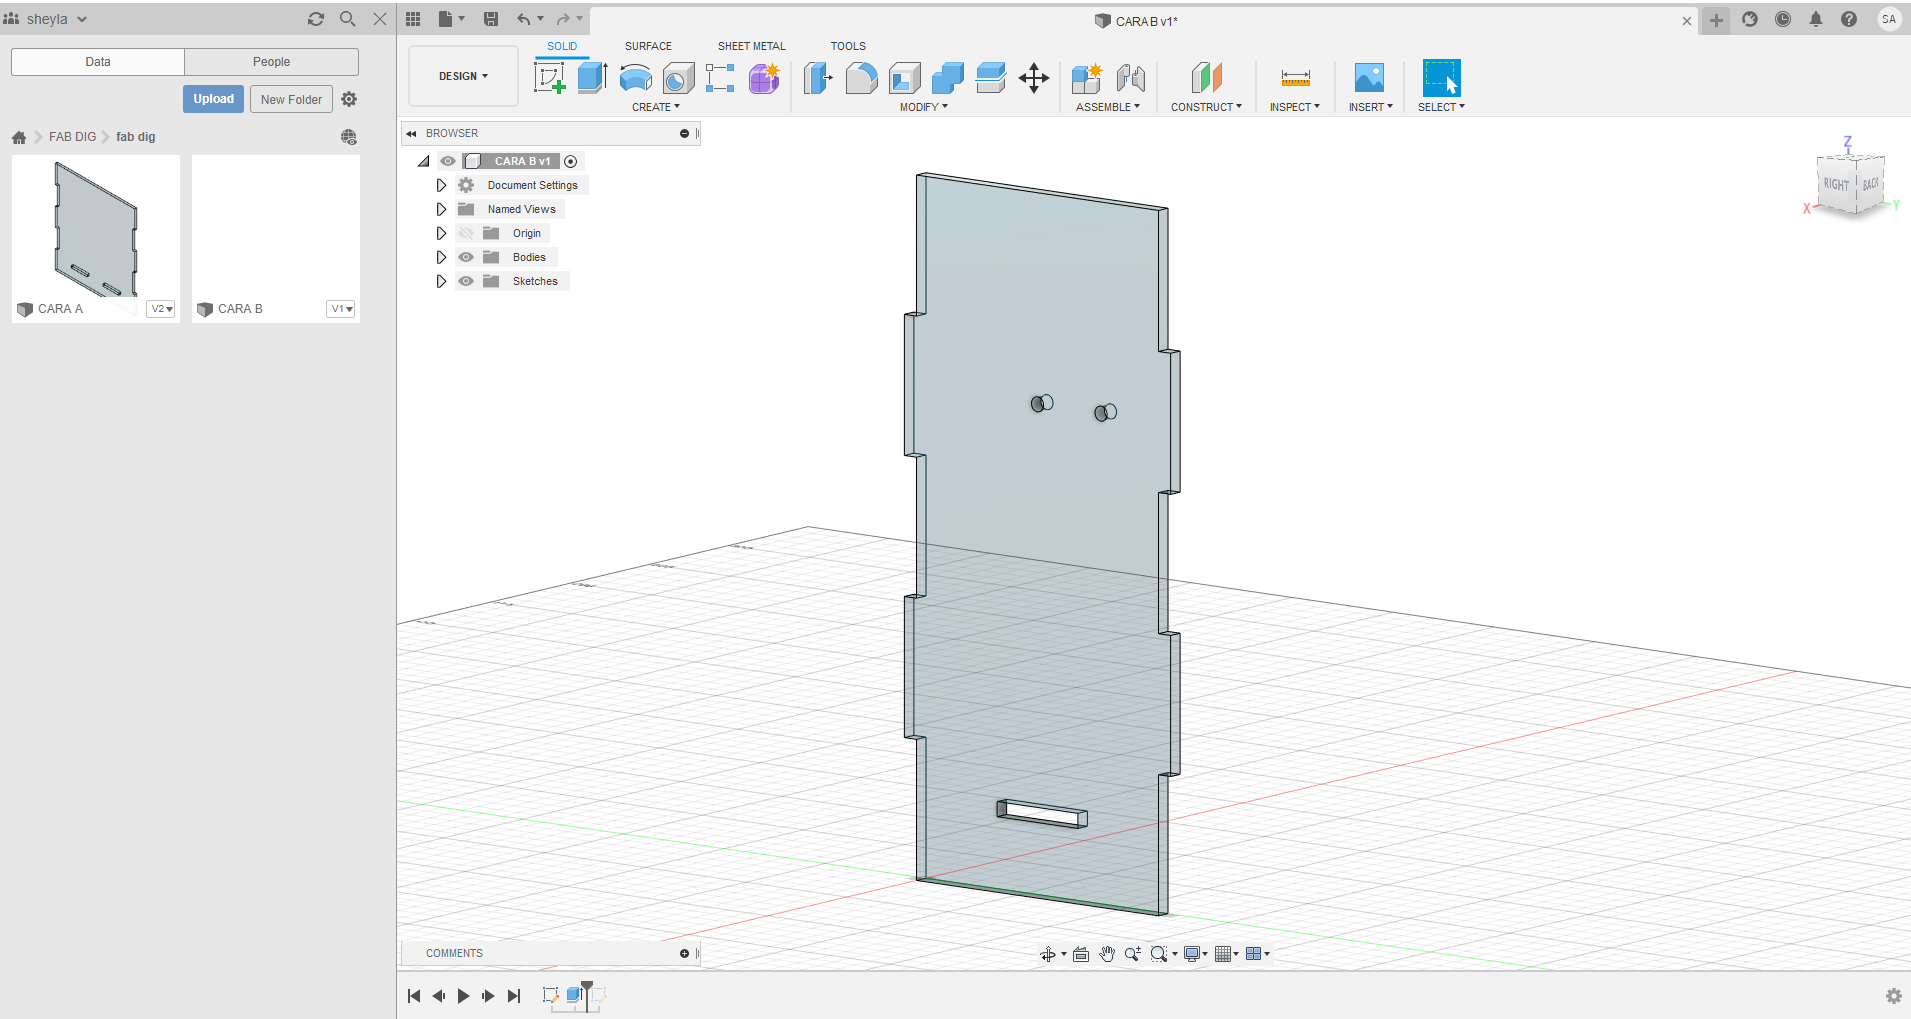Click the Offset Plane construct icon
Viewport: 1911px width, 1019px height.
point(1206,78)
